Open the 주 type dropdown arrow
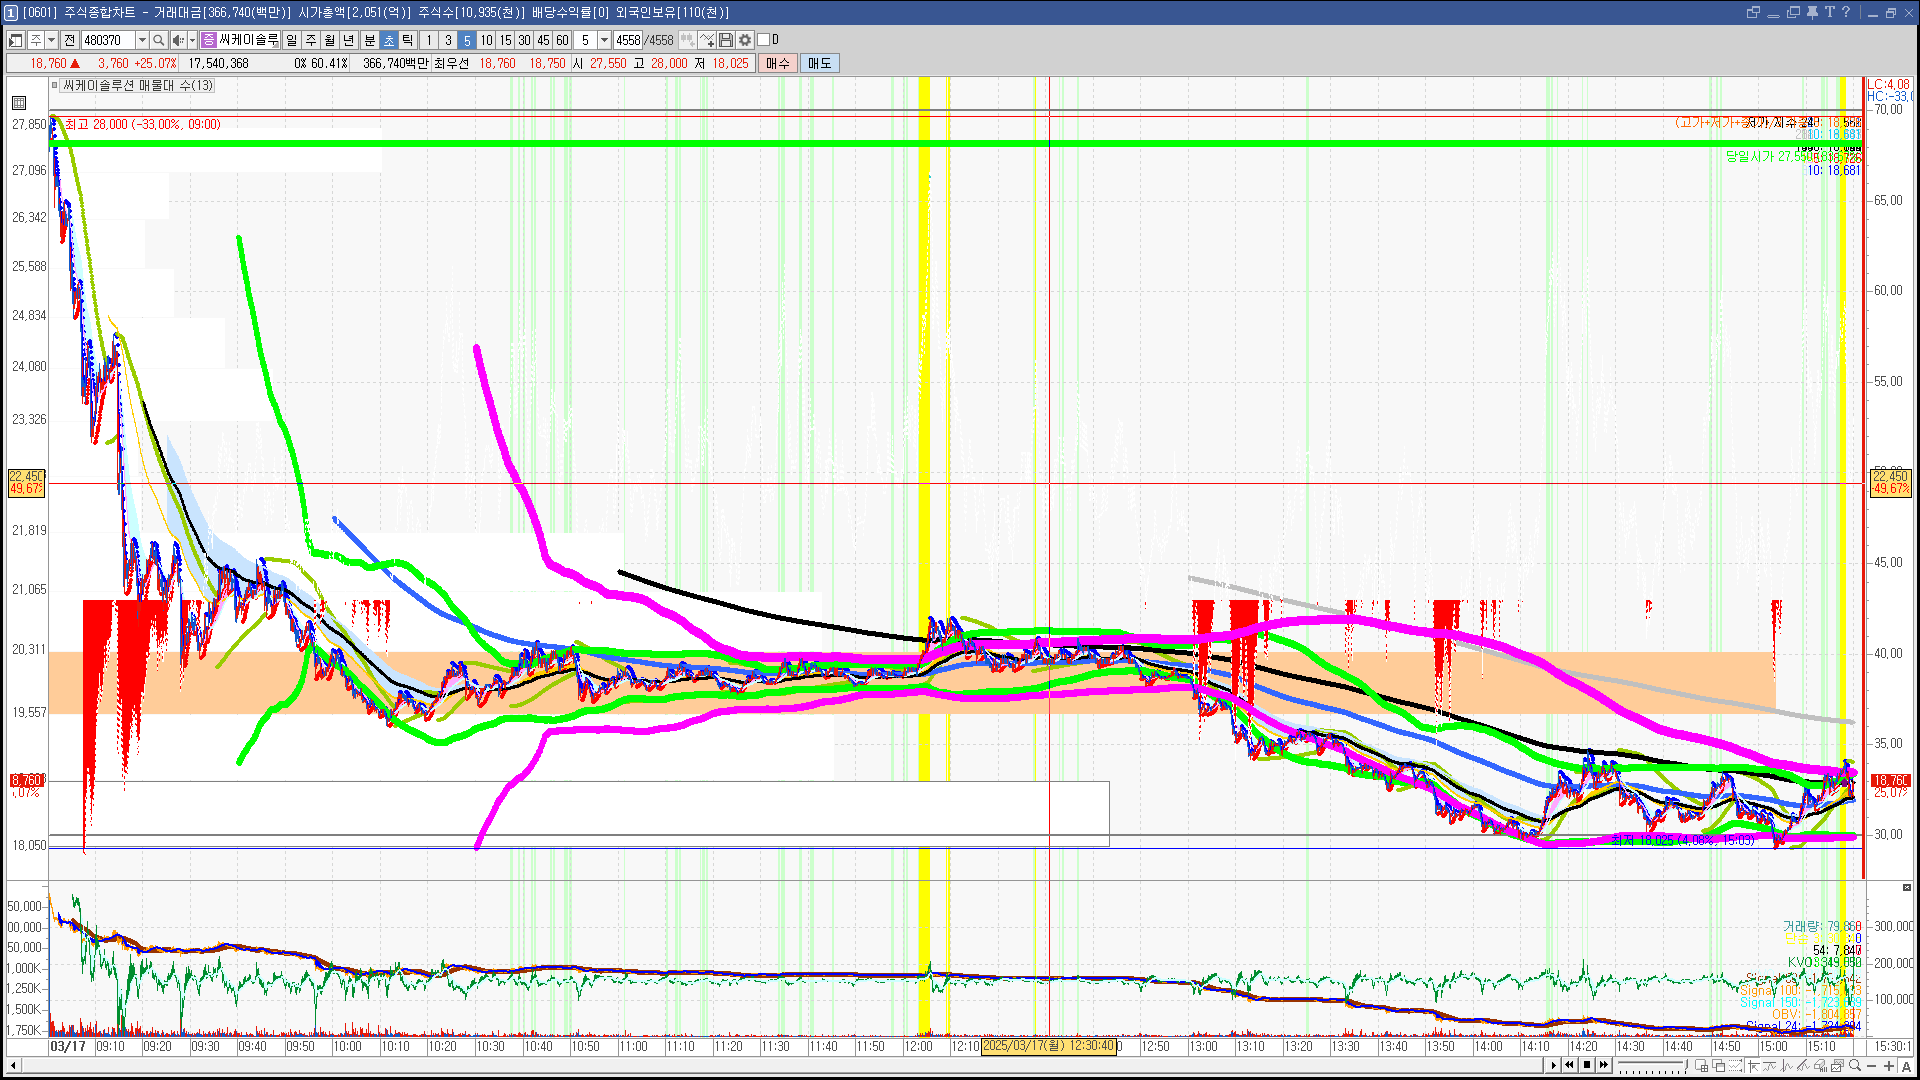The image size is (1920, 1080). click(x=51, y=40)
